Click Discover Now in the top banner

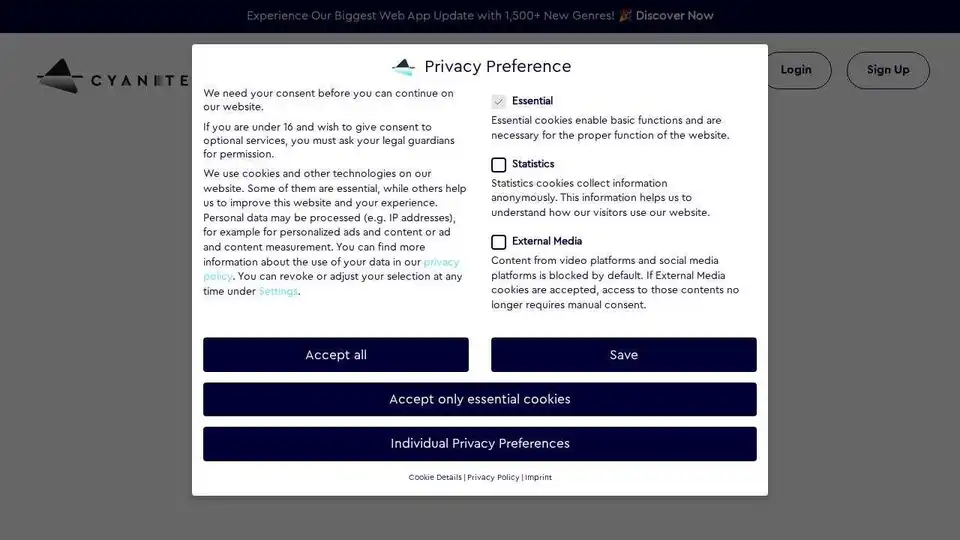point(674,15)
